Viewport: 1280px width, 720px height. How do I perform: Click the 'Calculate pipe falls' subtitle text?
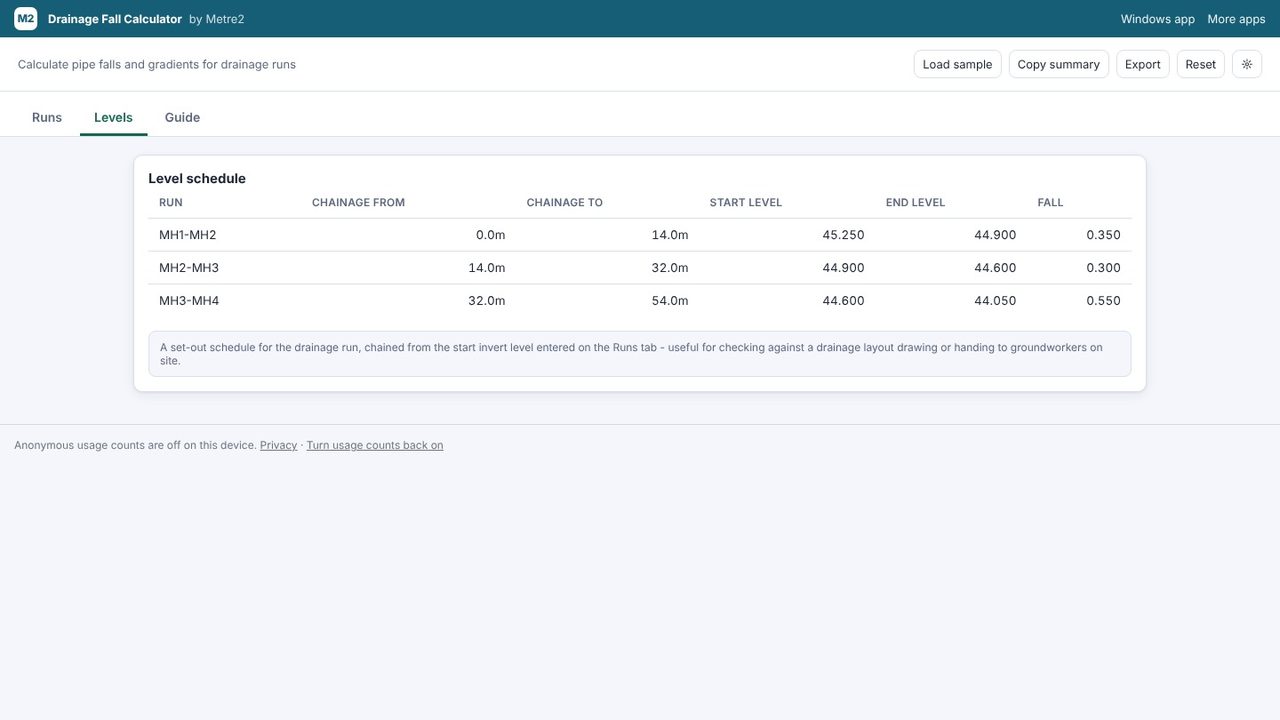tap(157, 64)
